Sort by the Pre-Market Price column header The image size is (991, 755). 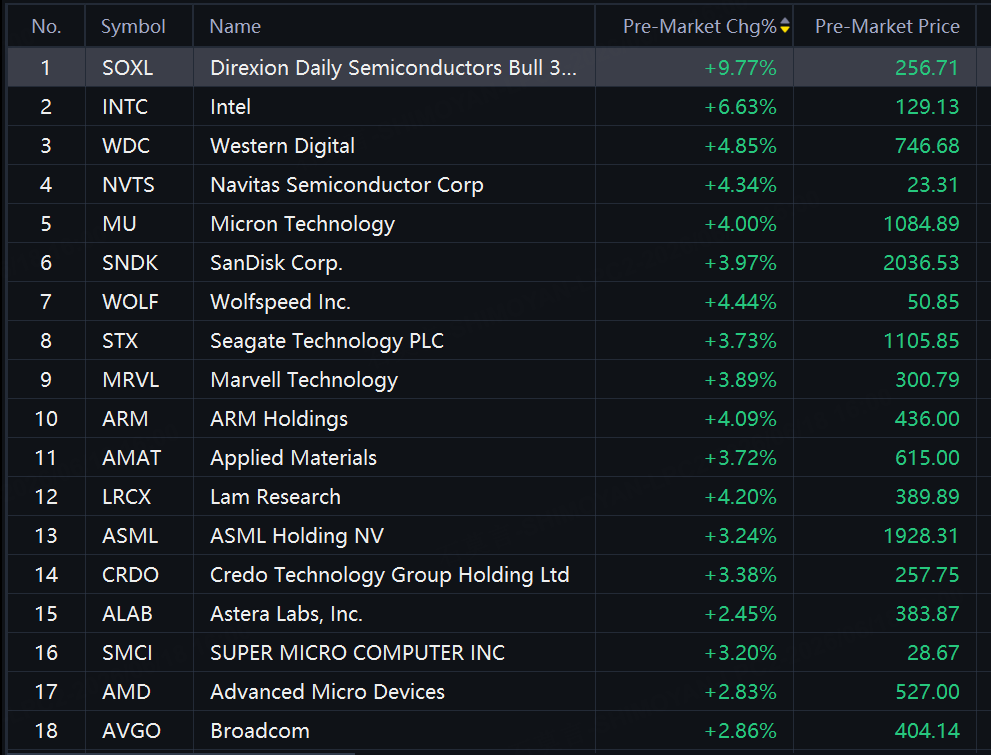click(x=887, y=27)
